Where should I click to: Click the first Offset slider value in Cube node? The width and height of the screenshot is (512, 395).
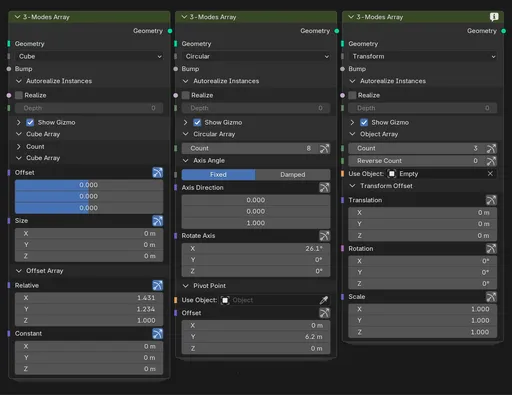[x=89, y=185]
